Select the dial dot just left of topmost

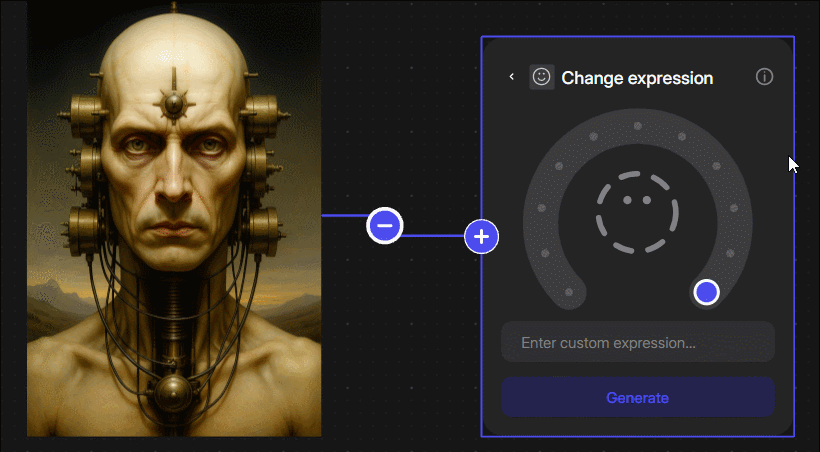[593, 137]
